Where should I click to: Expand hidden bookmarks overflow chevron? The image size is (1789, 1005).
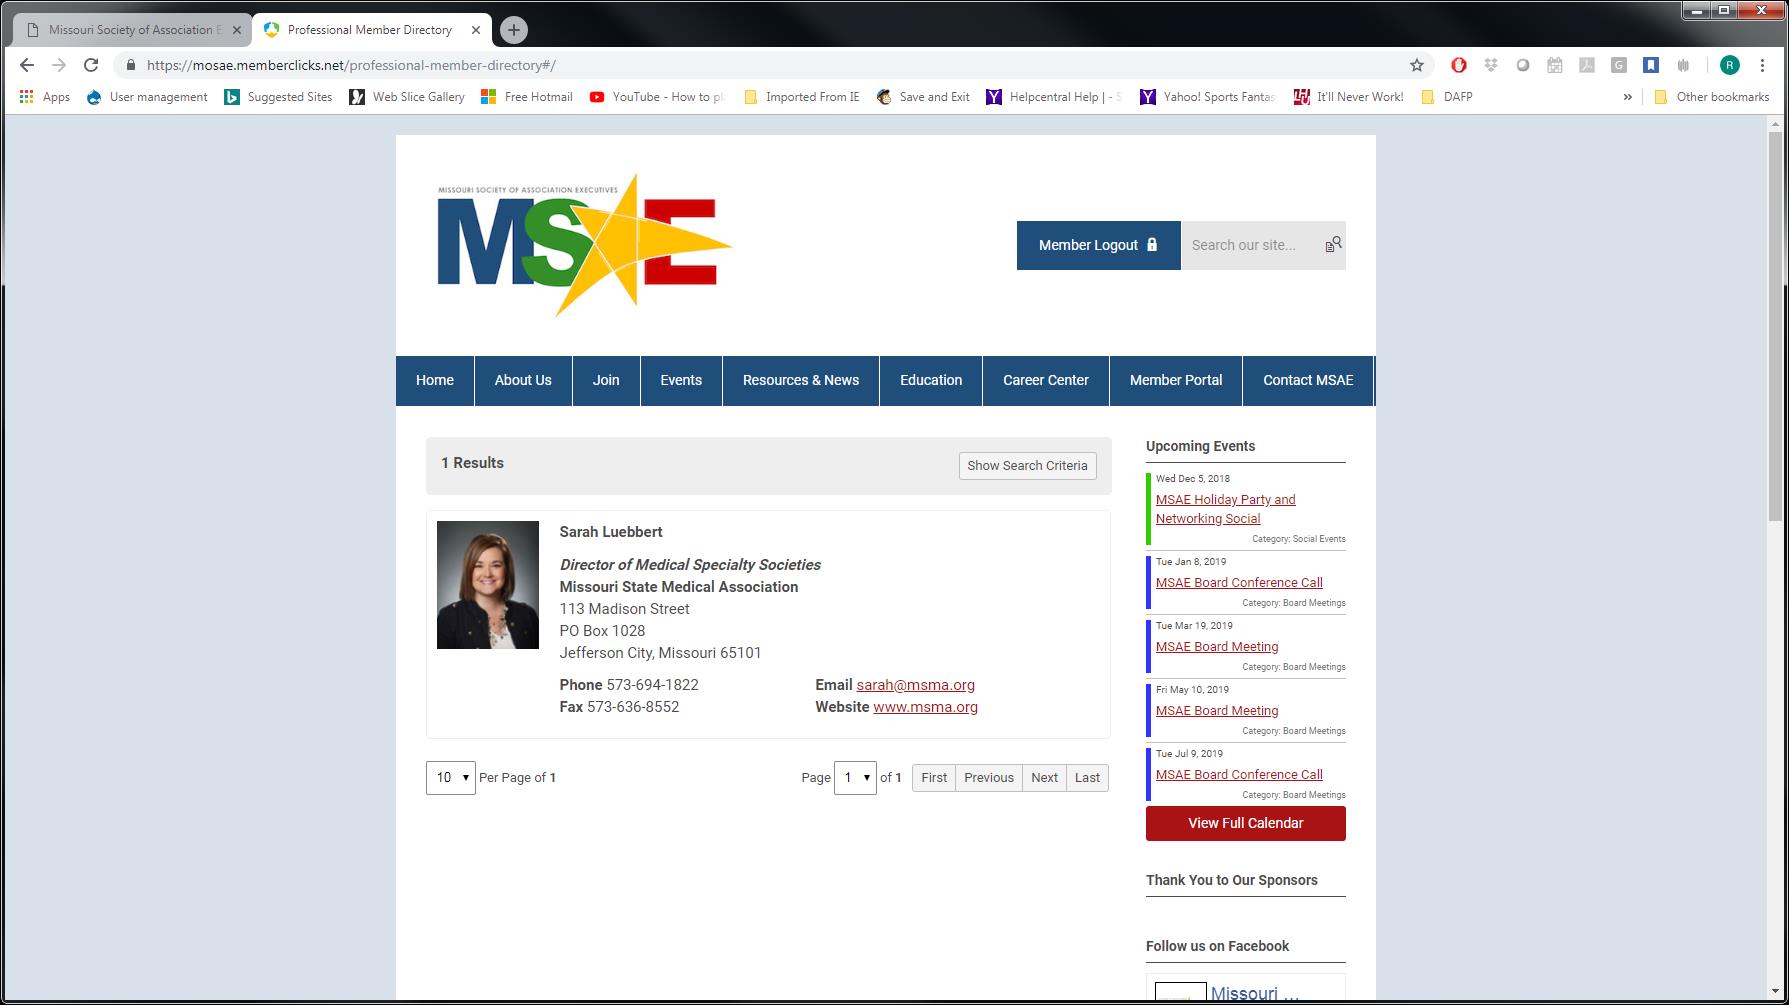click(x=1627, y=97)
